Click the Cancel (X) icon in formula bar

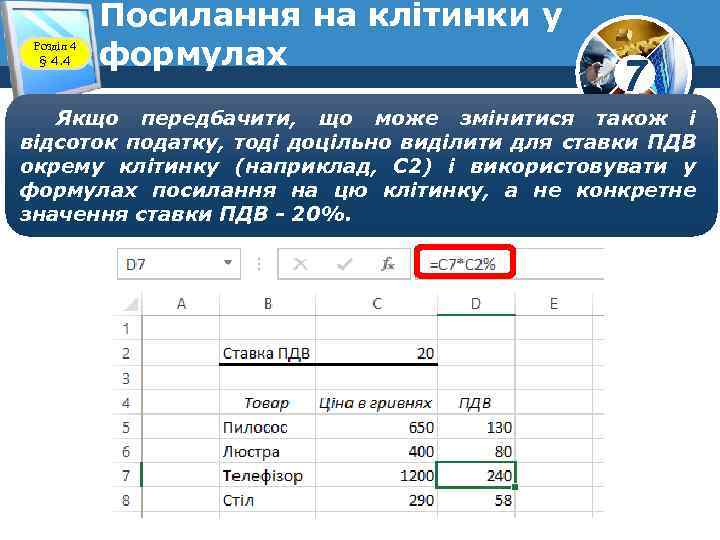click(300, 264)
